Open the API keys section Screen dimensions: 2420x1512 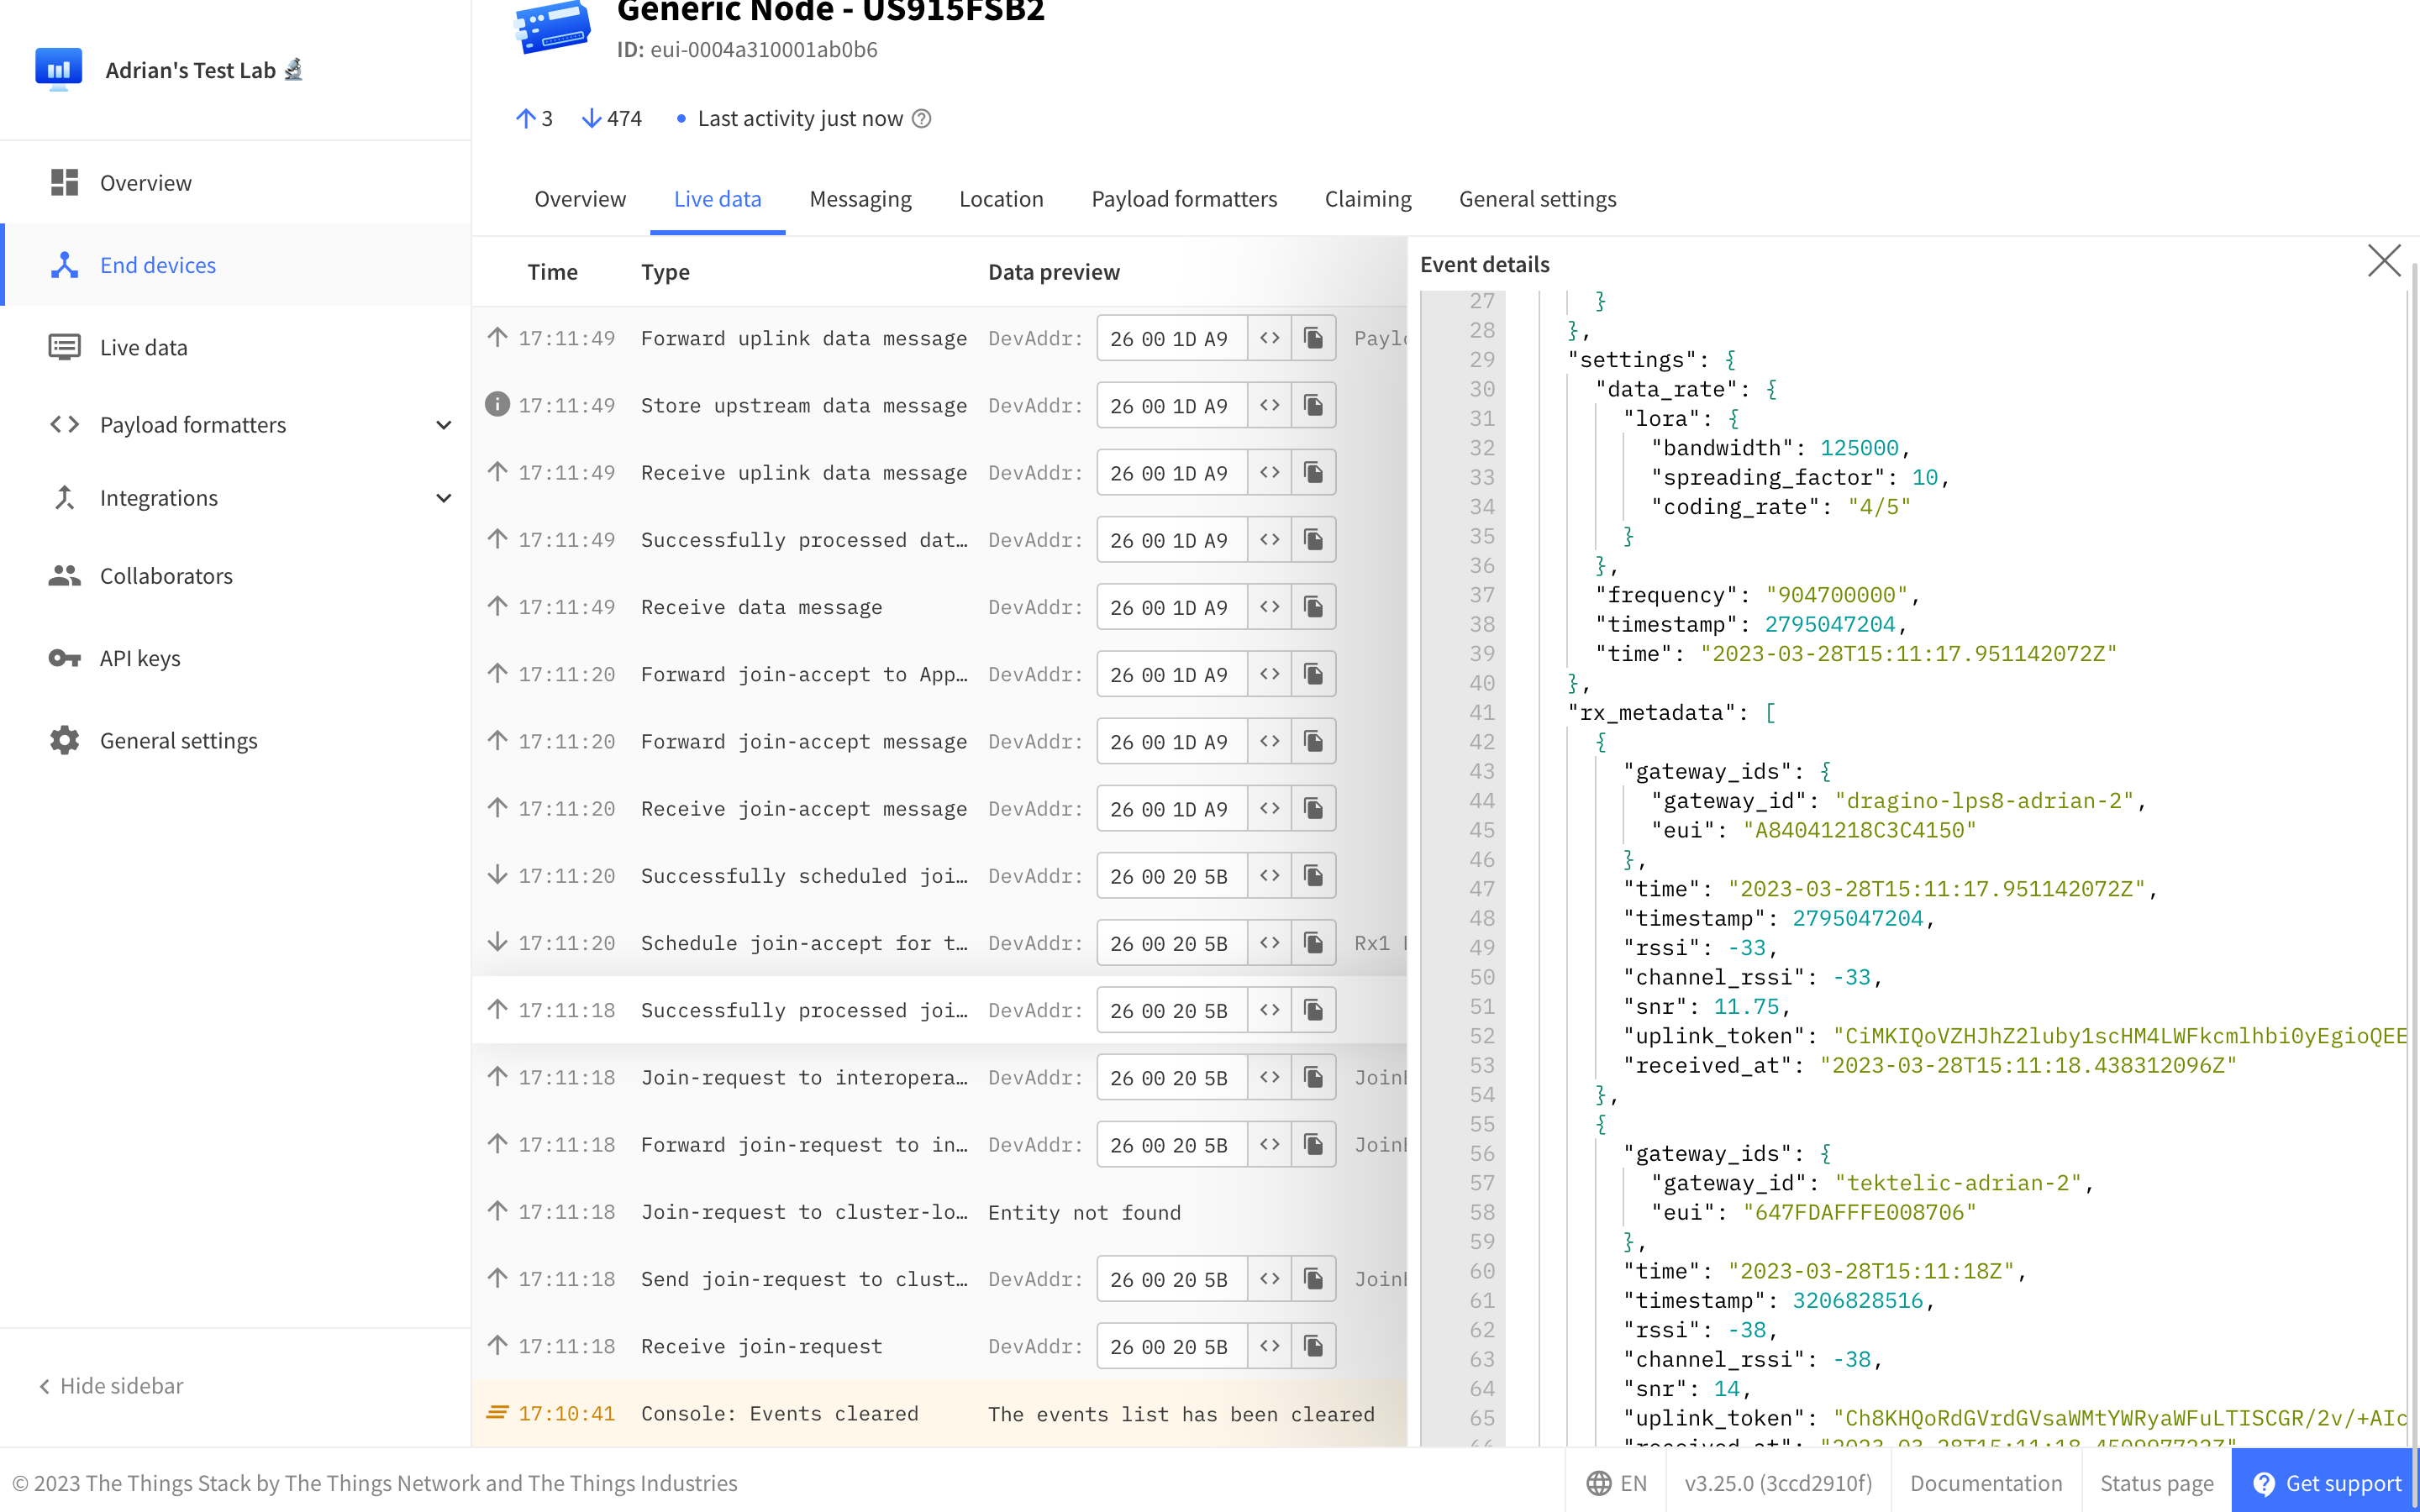[139, 657]
